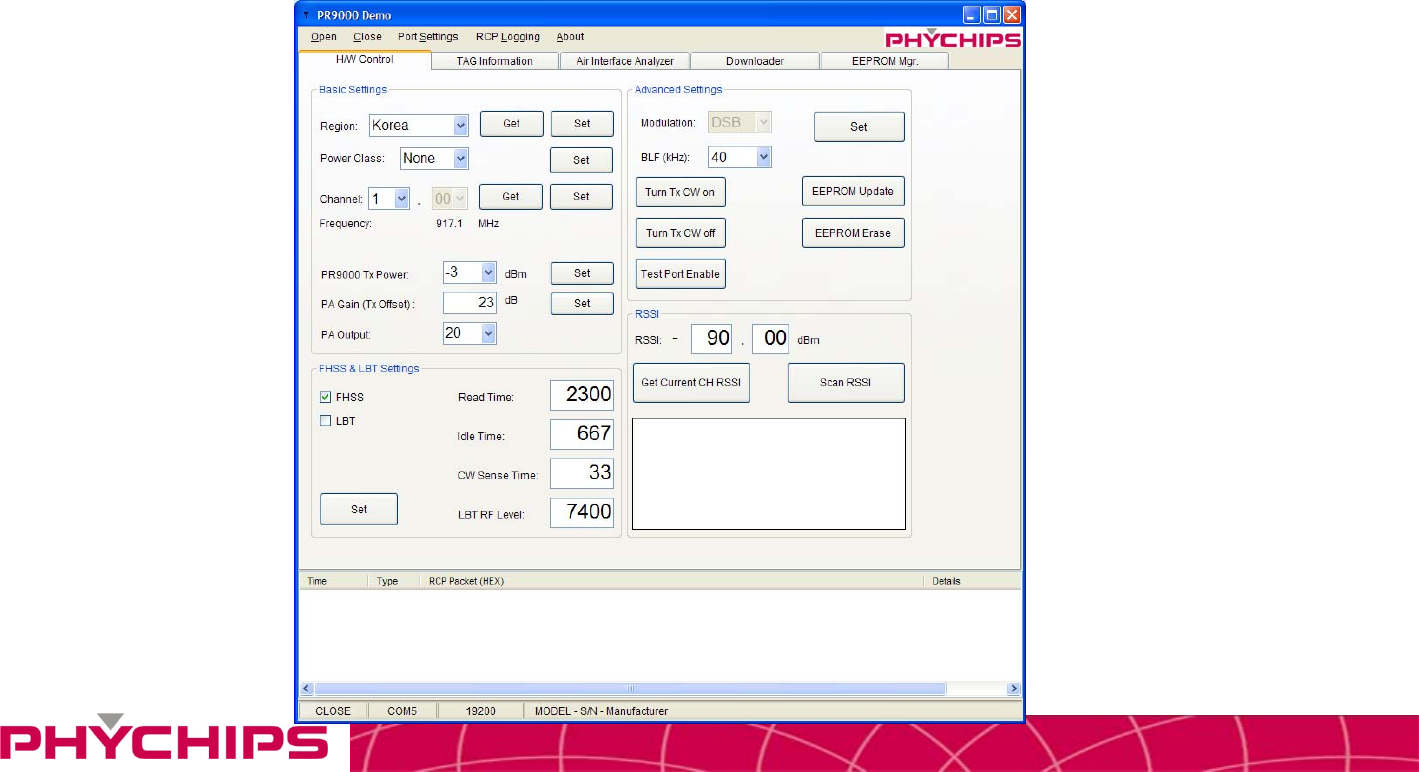1419x772 pixels.
Task: Enable the FHSS checkbox
Action: pyautogui.click(x=326, y=397)
